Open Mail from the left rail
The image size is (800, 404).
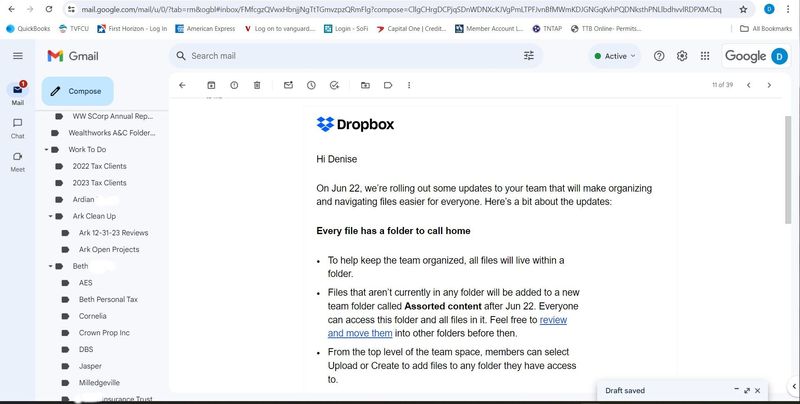click(18, 93)
